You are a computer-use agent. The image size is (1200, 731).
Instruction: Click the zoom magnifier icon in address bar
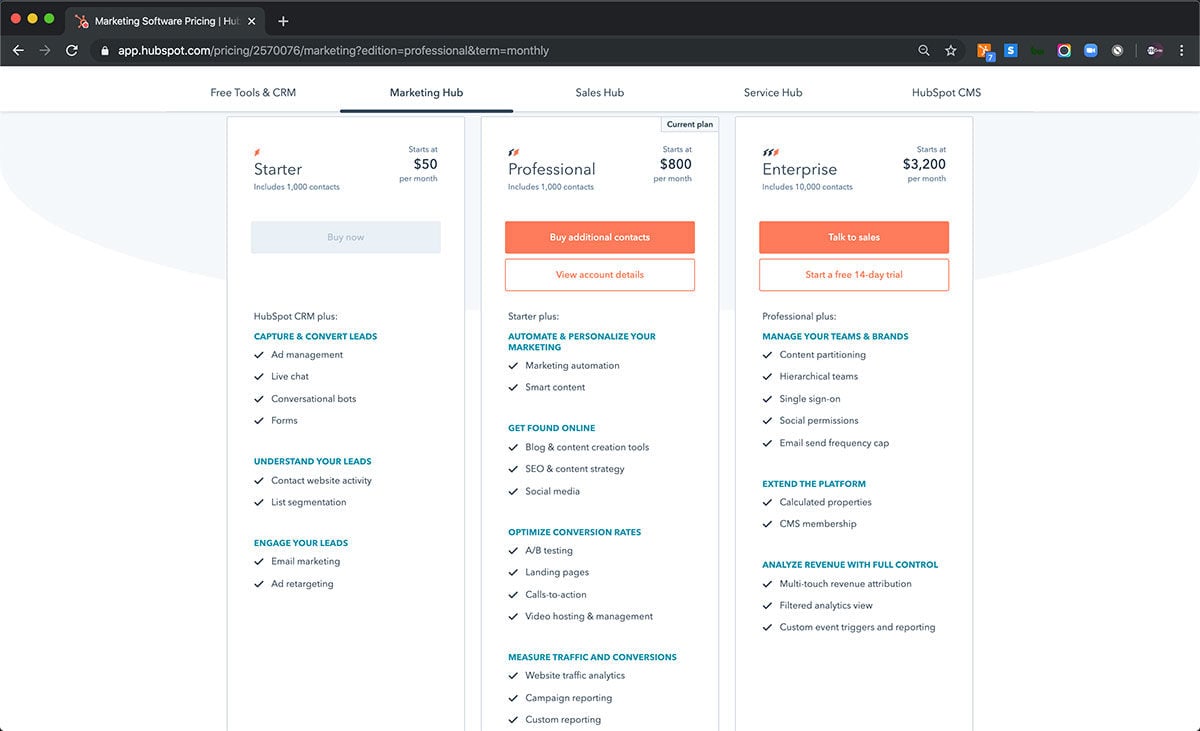point(924,50)
